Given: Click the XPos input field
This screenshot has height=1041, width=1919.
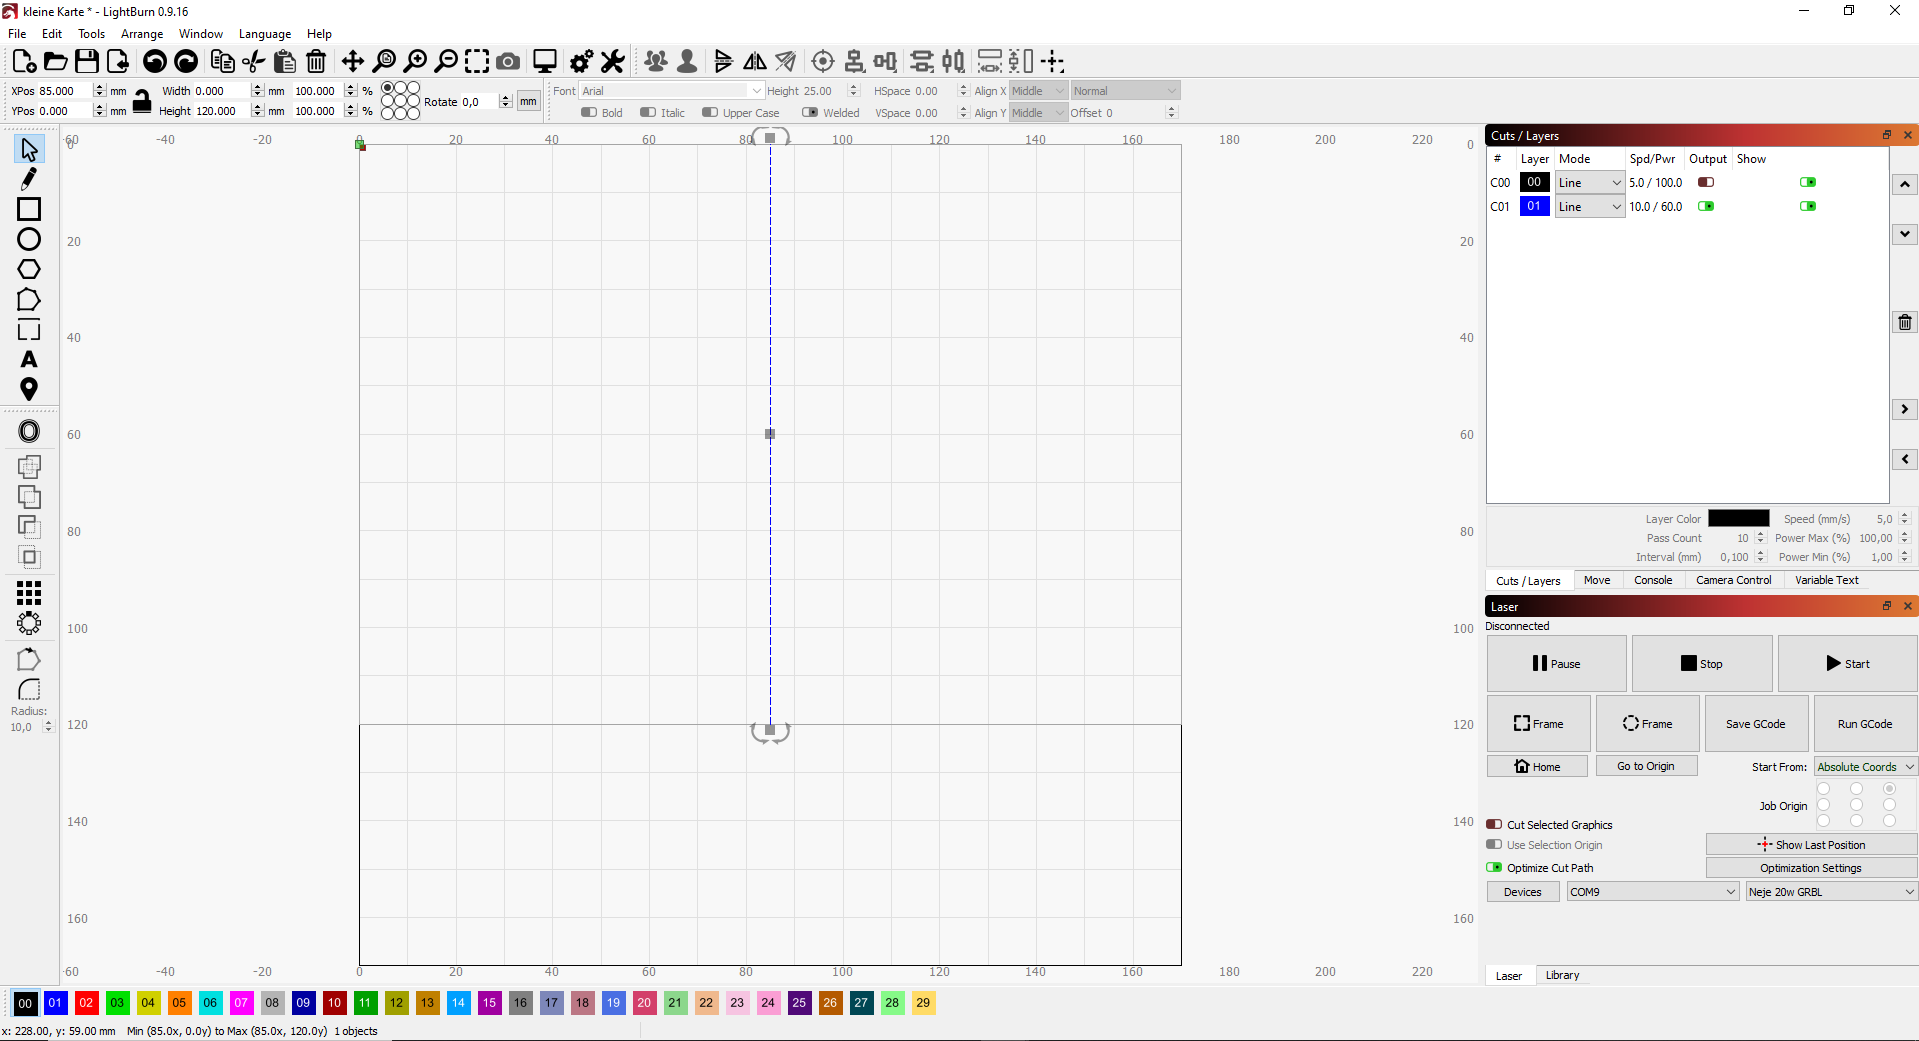Looking at the screenshot, I should click(64, 91).
